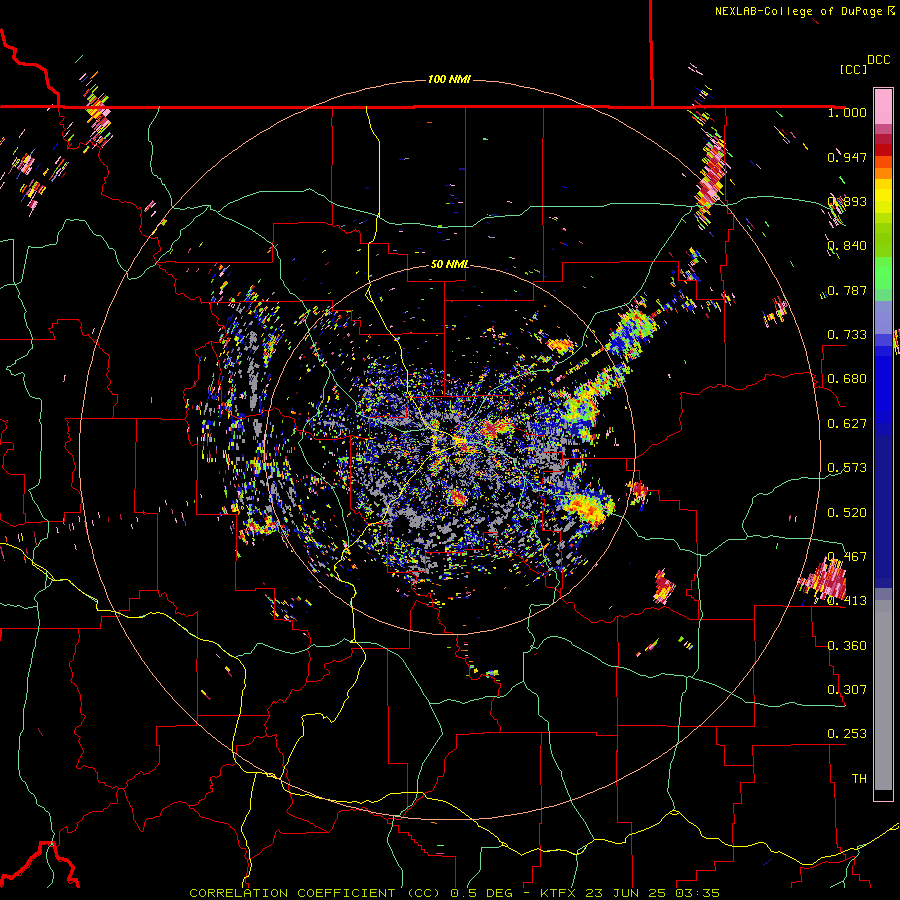Click the 50 NMI range ring label
The width and height of the screenshot is (900, 900).
point(449,264)
